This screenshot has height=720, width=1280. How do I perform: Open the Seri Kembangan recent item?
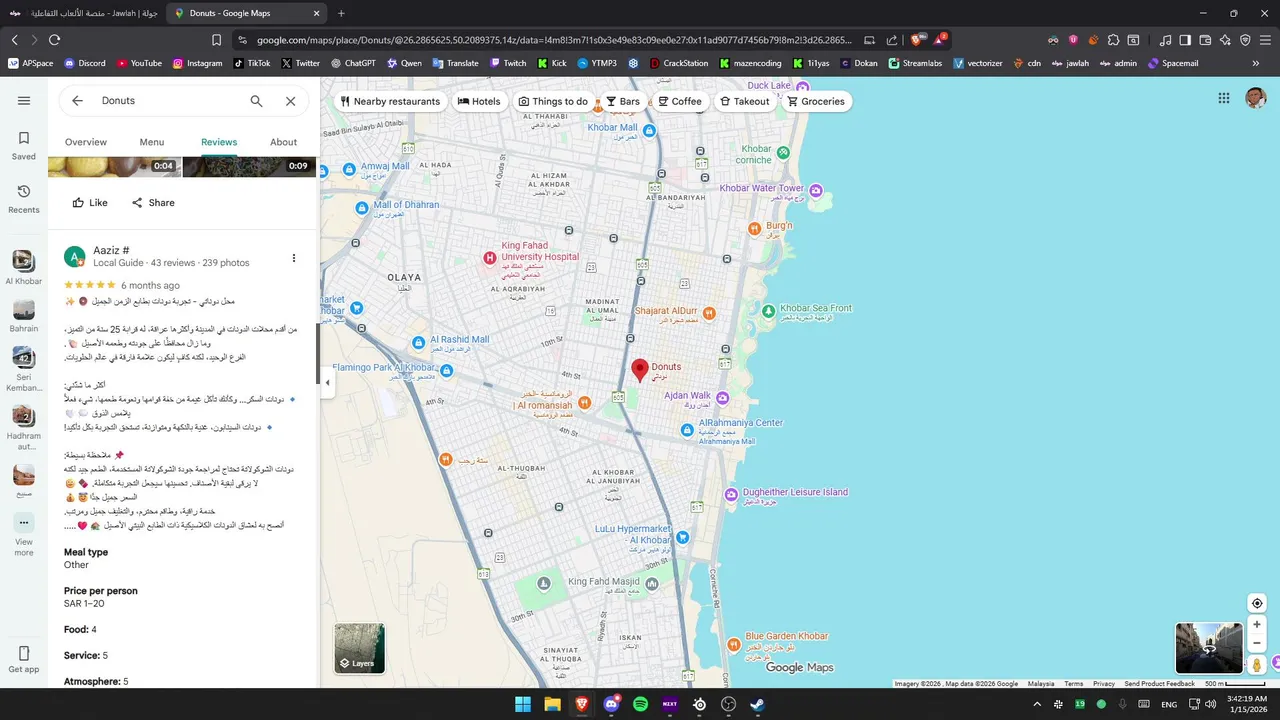24,369
